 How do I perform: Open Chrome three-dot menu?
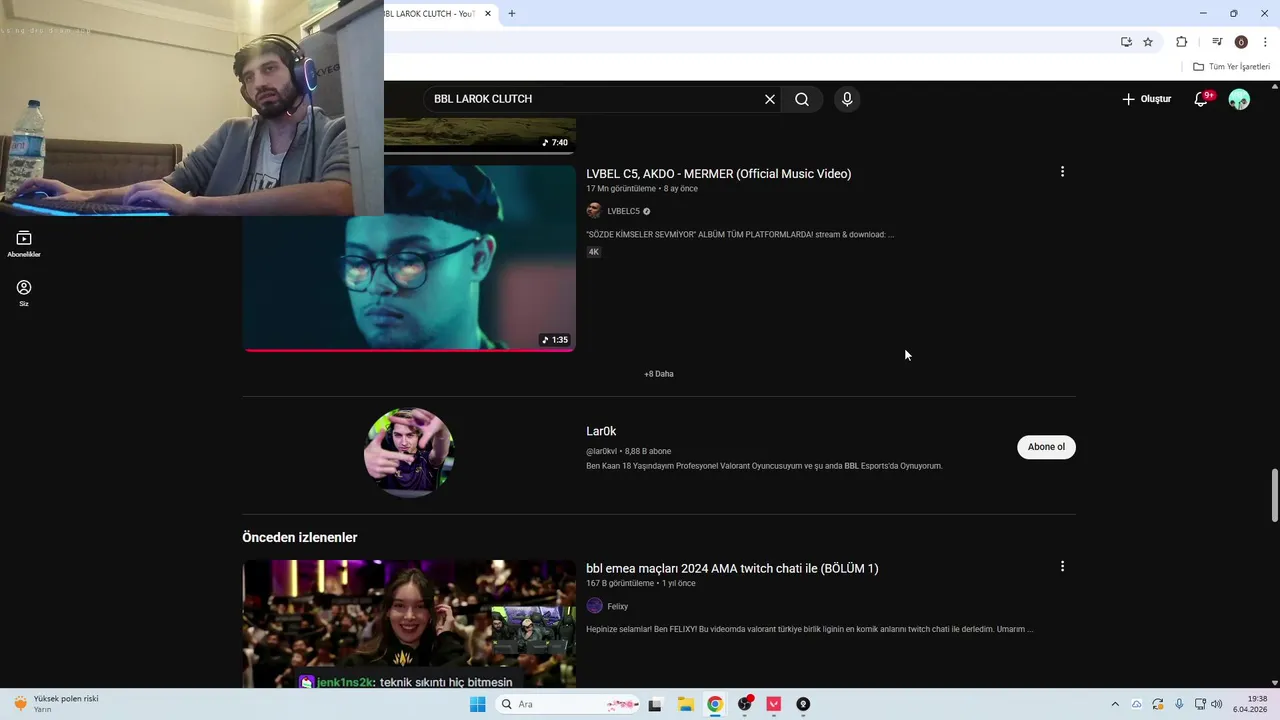[1265, 42]
